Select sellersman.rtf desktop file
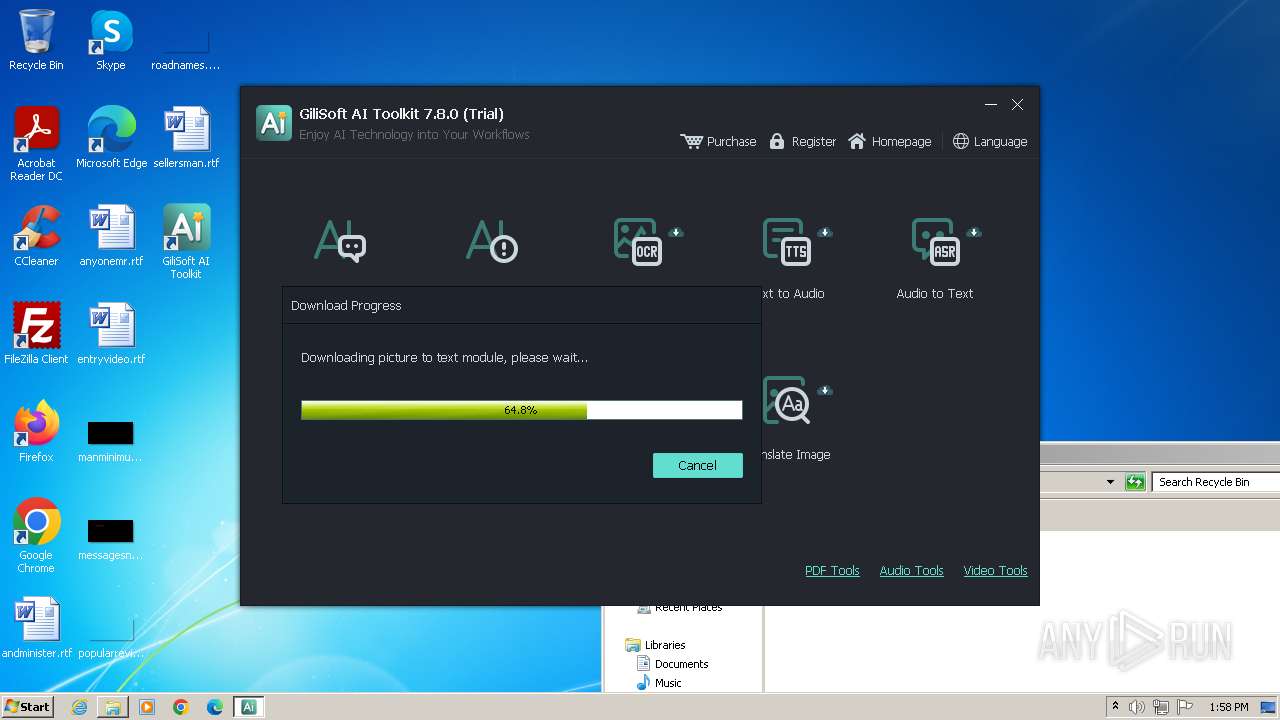1280x720 pixels. 186,138
